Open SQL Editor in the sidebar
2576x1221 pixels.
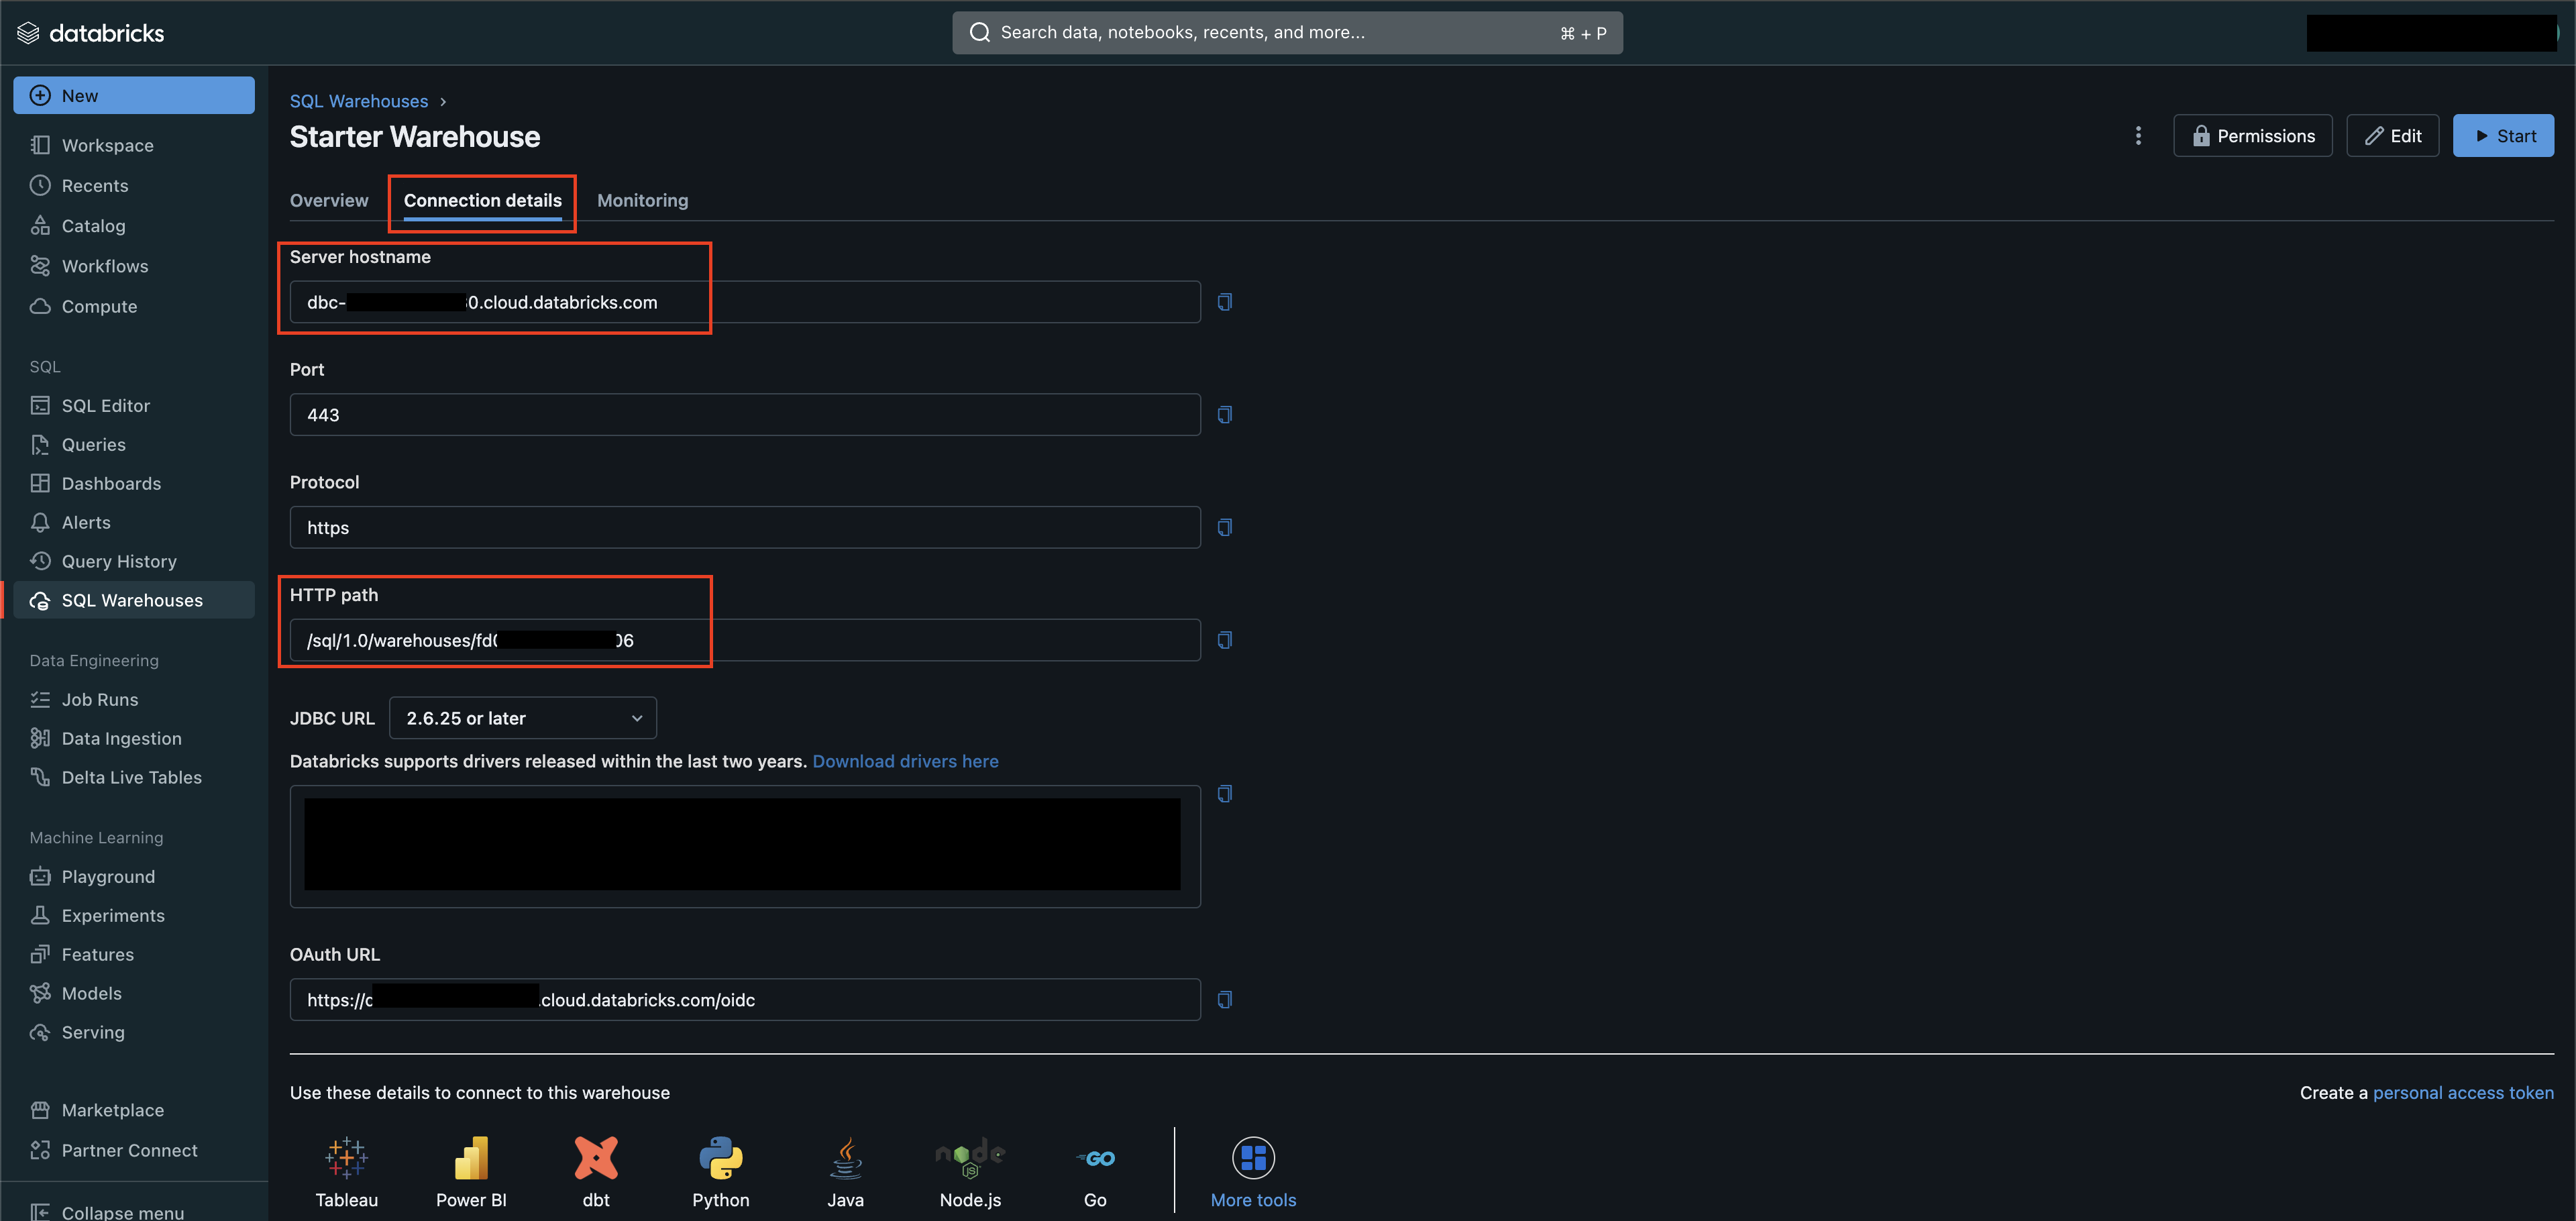[x=134, y=405]
